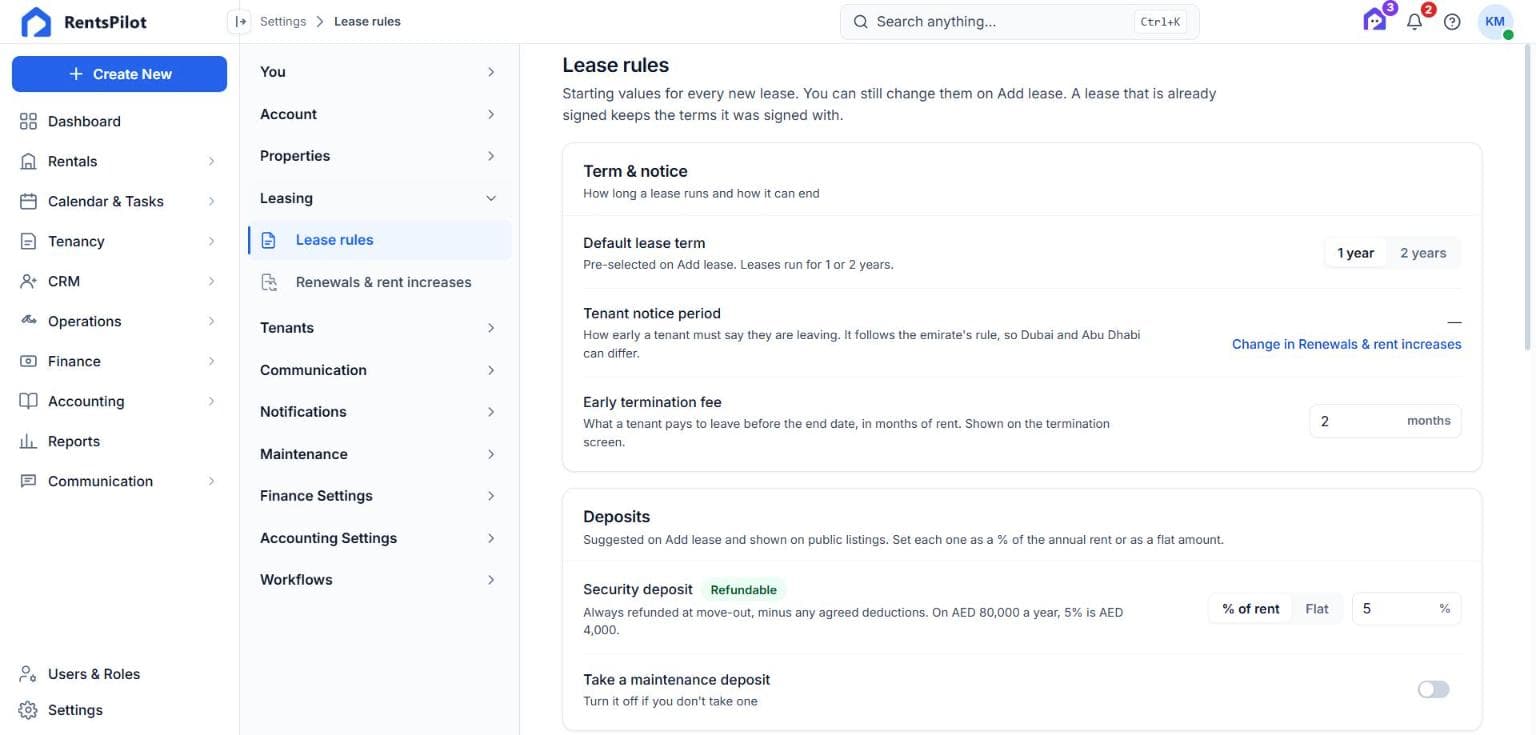This screenshot has width=1536, height=735.
Task: Expand the You settings section
Action: [379, 72]
